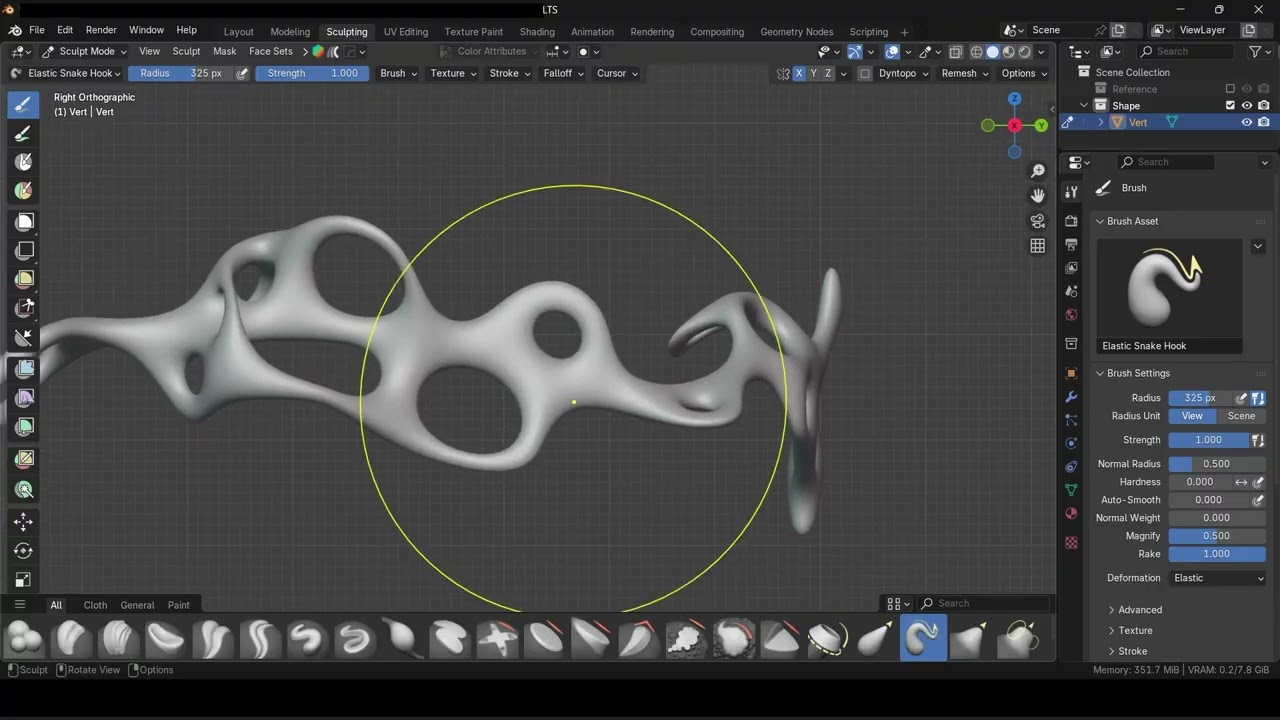This screenshot has height=720, width=1280.
Task: Open the Modifiers wrench properties tab
Action: coord(1071,396)
